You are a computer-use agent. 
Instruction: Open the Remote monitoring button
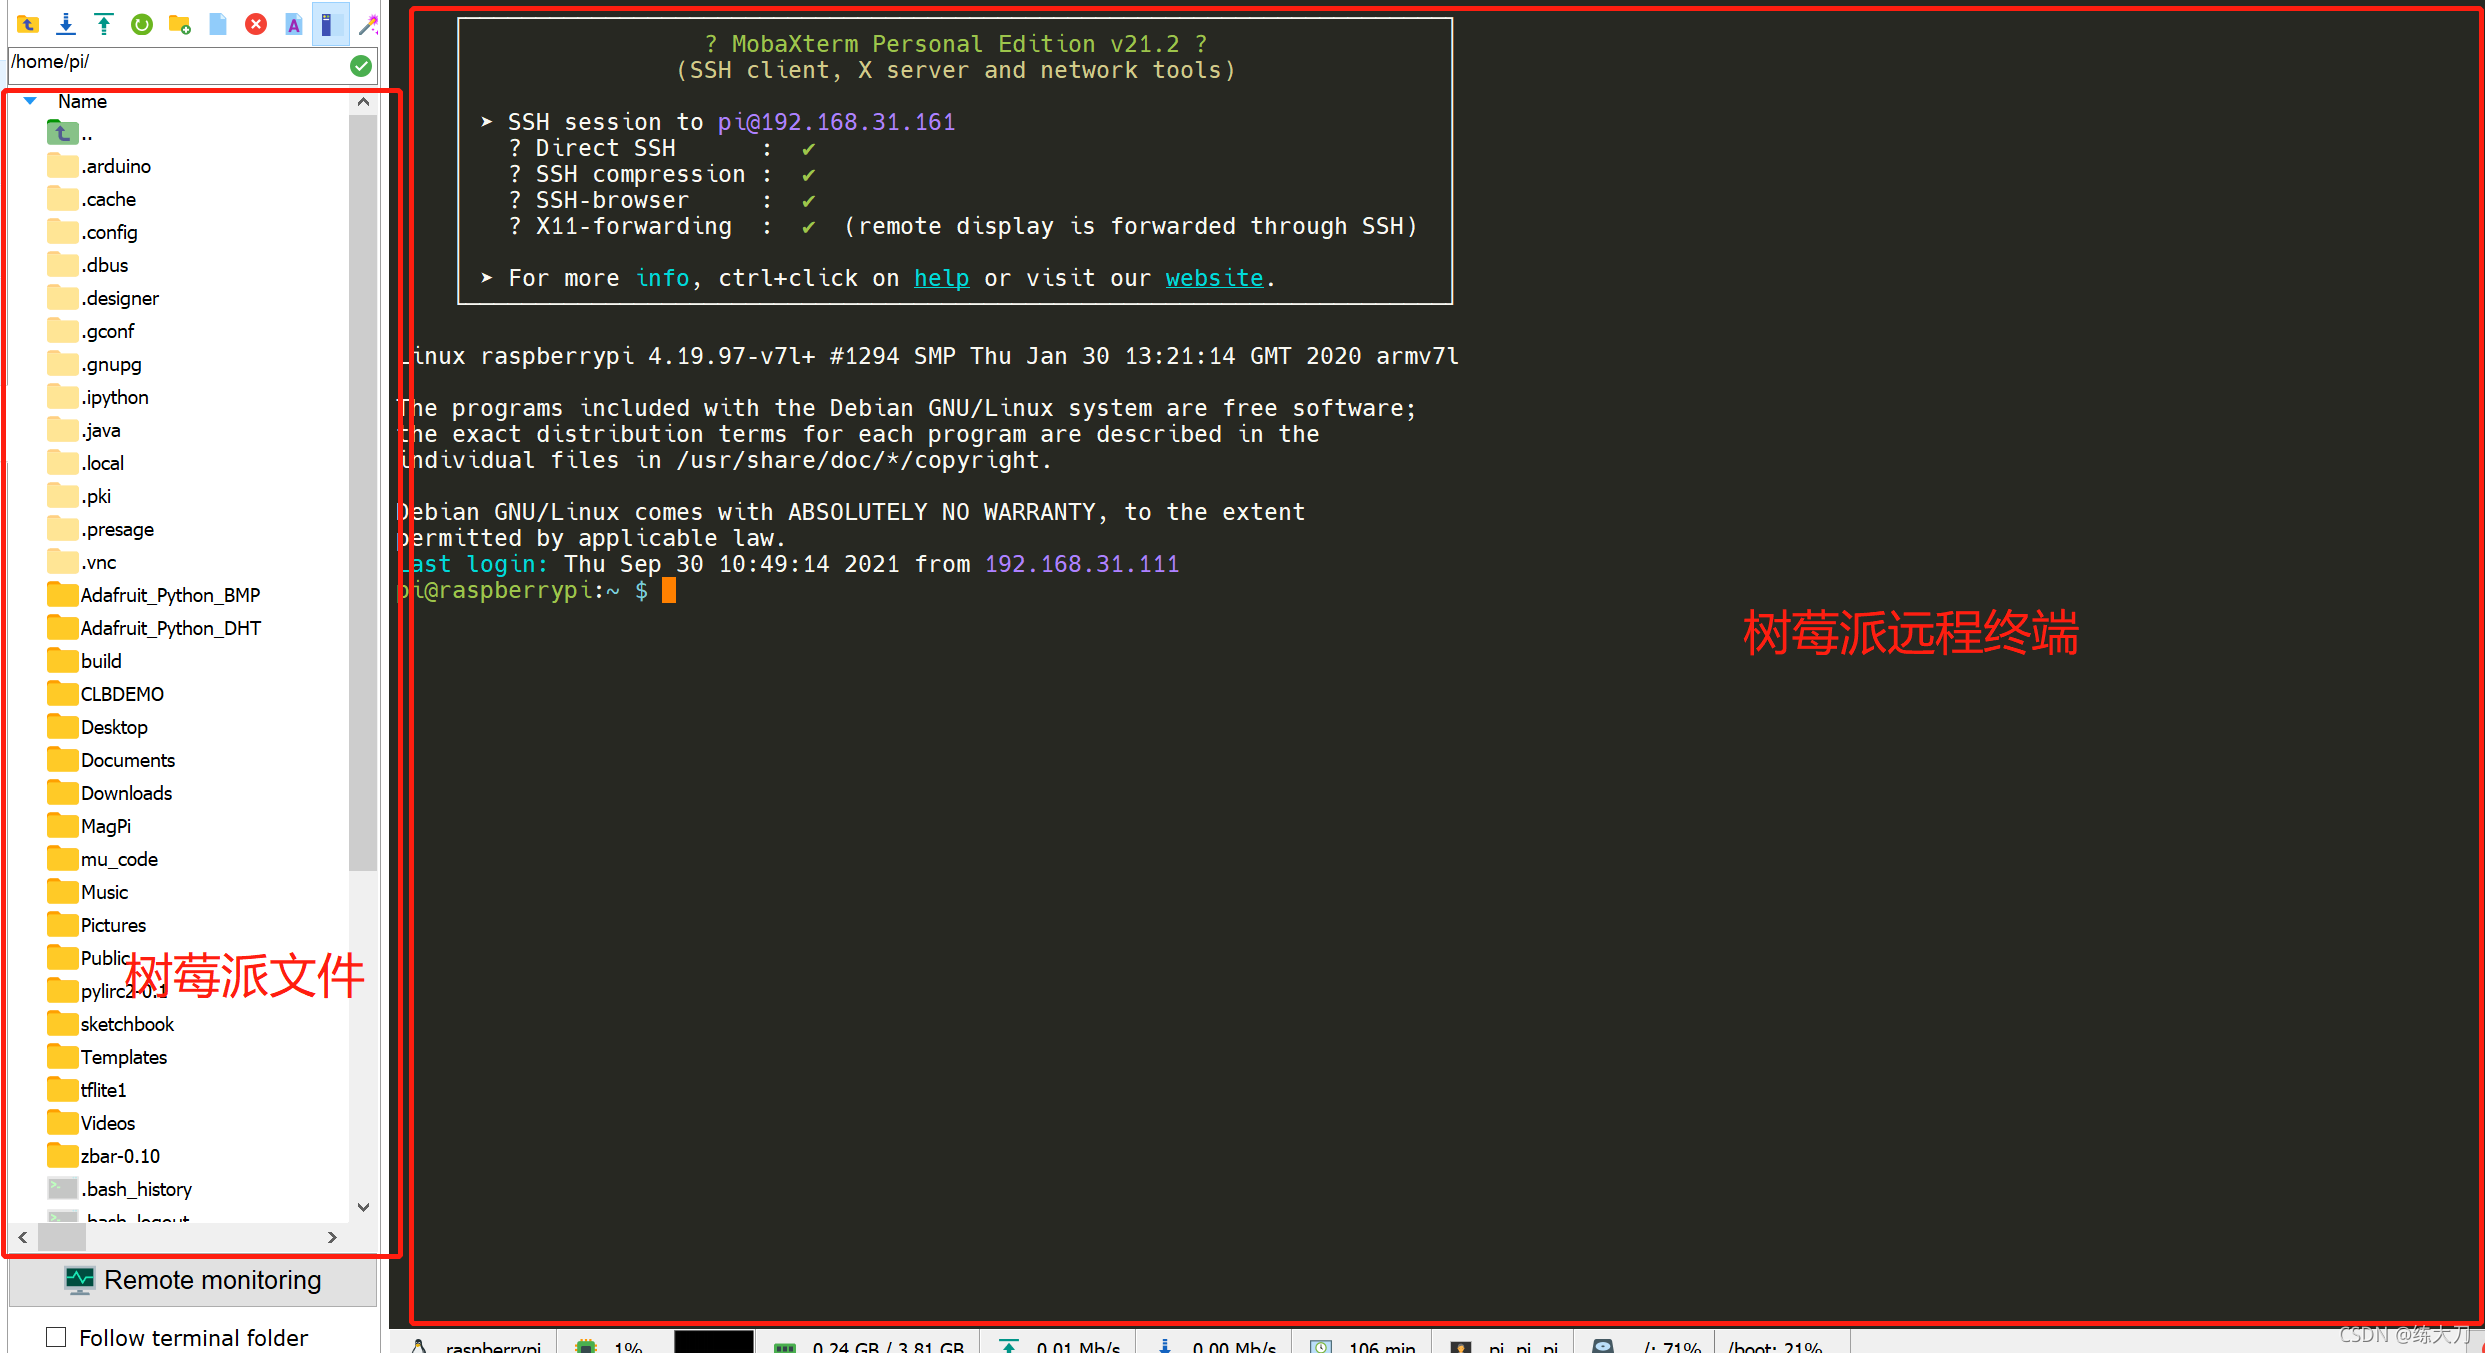tap(193, 1280)
